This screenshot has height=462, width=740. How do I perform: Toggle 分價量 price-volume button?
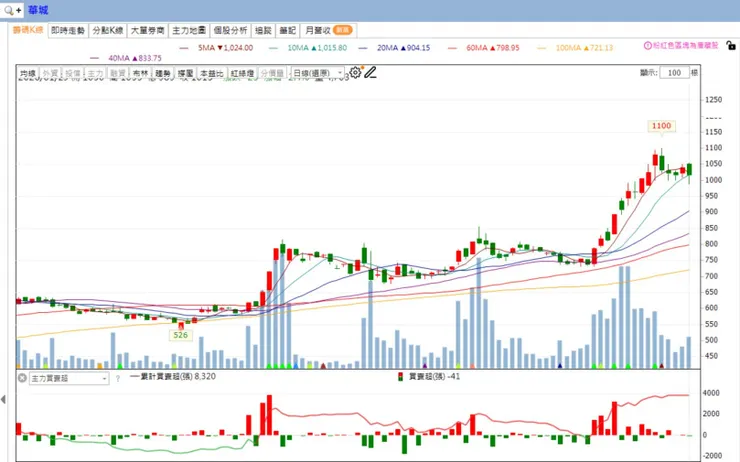pos(272,73)
